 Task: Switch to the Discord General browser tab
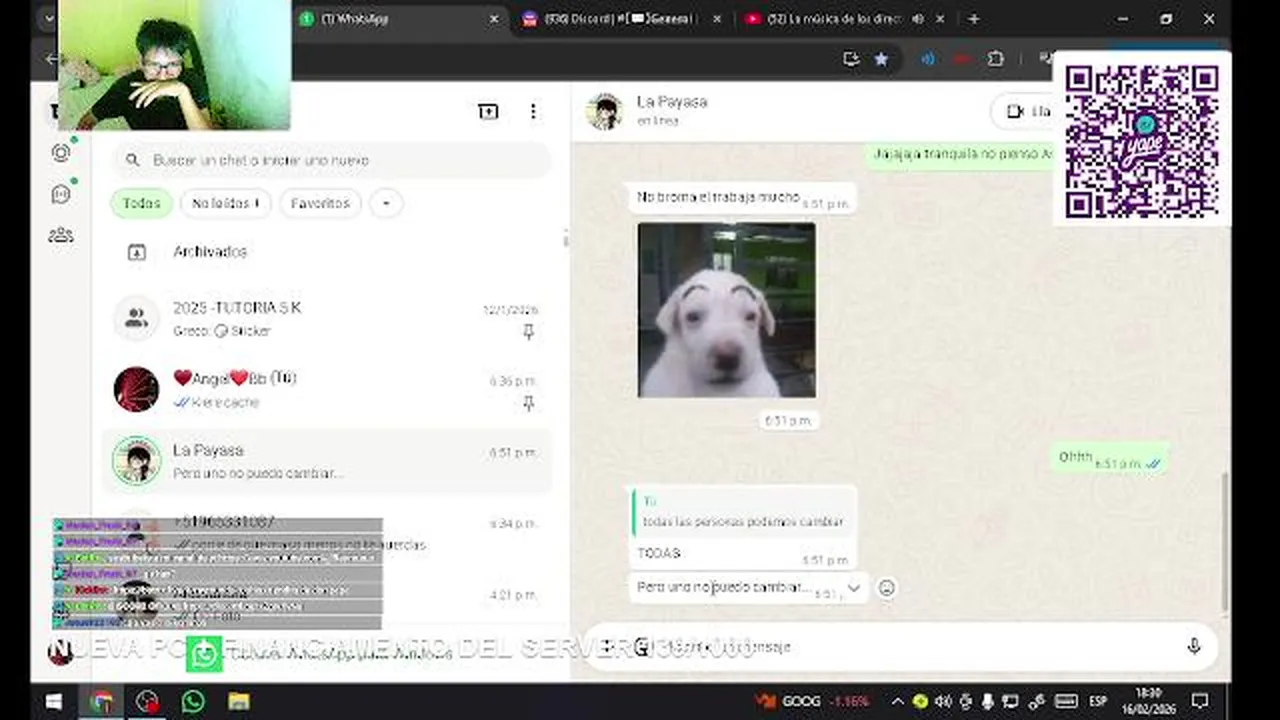(x=620, y=19)
